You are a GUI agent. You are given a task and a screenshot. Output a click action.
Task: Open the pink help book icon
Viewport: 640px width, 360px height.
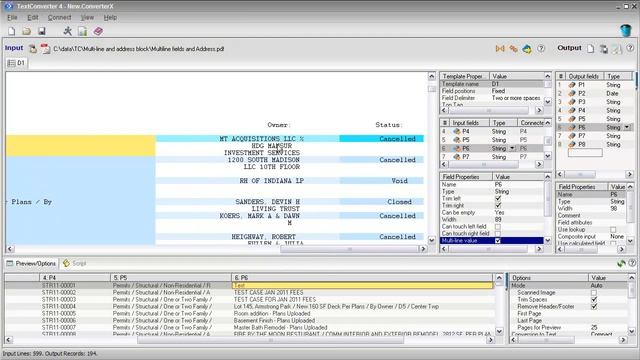(98, 31)
